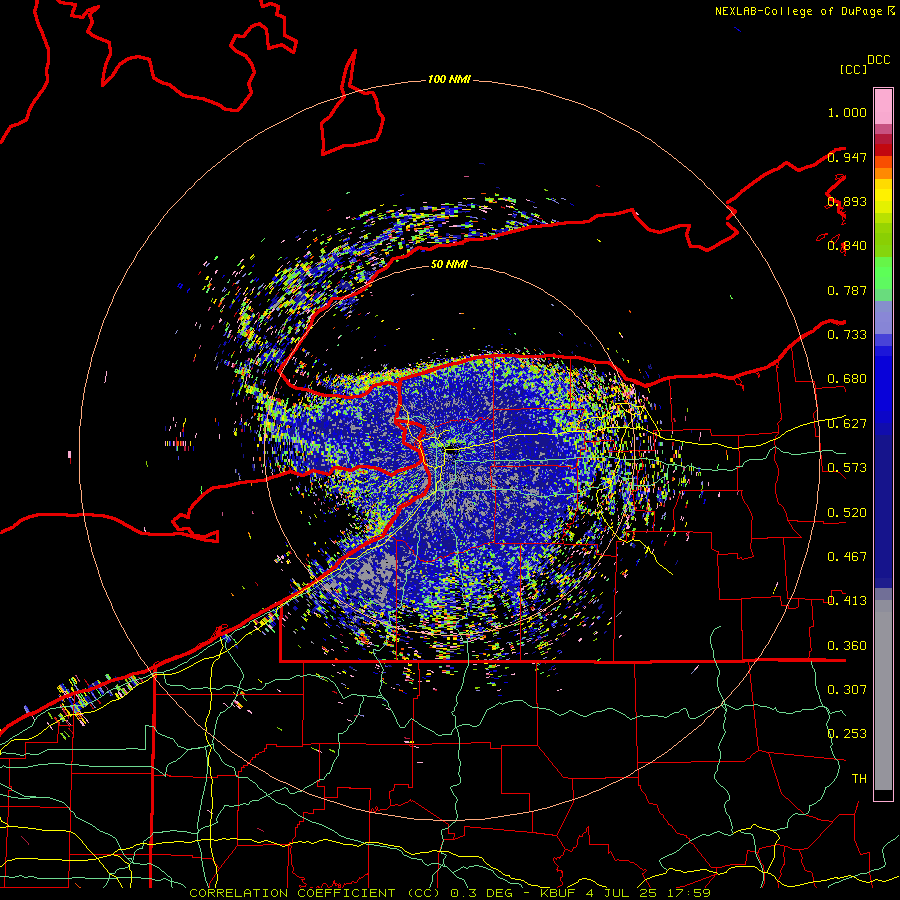Image resolution: width=900 pixels, height=900 pixels.
Task: Click the 50 NMI range ring label
Action: (x=449, y=264)
